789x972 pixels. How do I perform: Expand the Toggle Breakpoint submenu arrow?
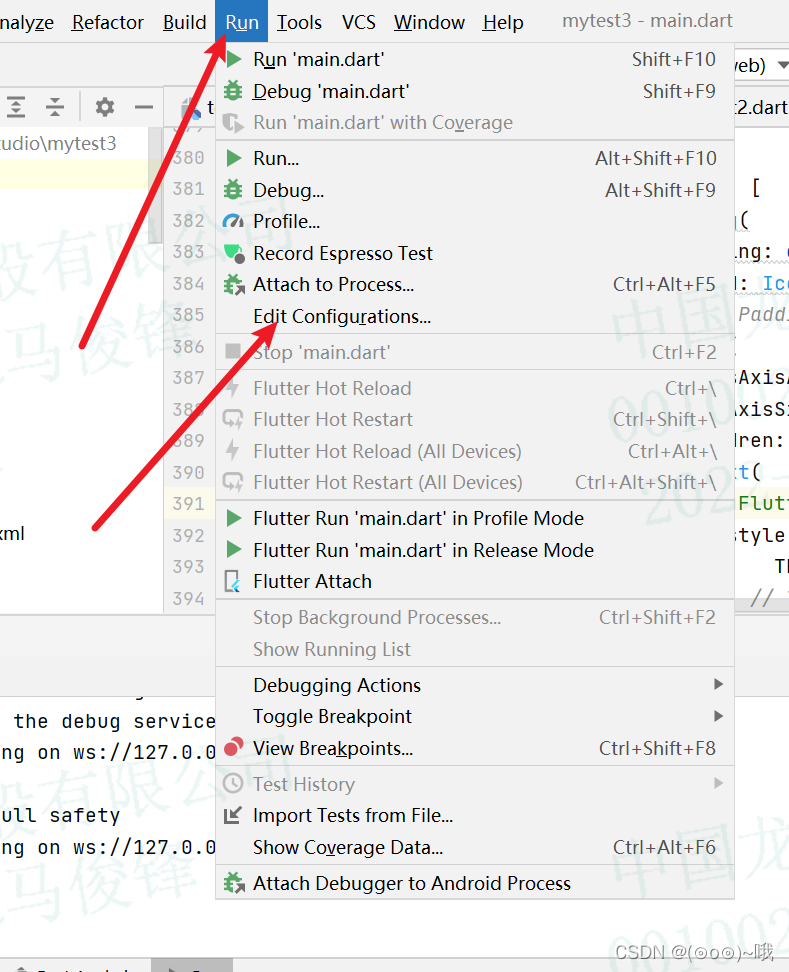tap(718, 716)
